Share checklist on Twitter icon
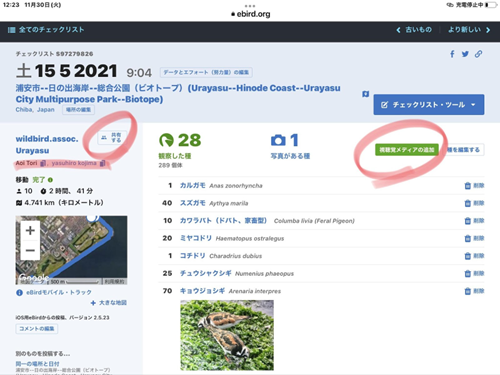 click(465, 54)
